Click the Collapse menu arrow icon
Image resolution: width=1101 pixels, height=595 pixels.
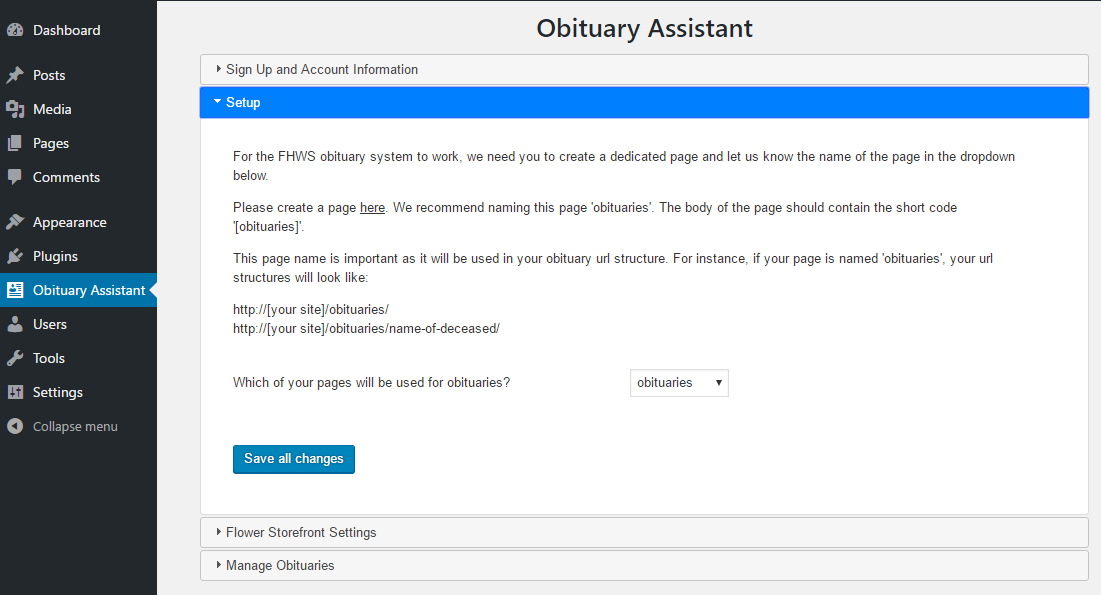(x=15, y=427)
